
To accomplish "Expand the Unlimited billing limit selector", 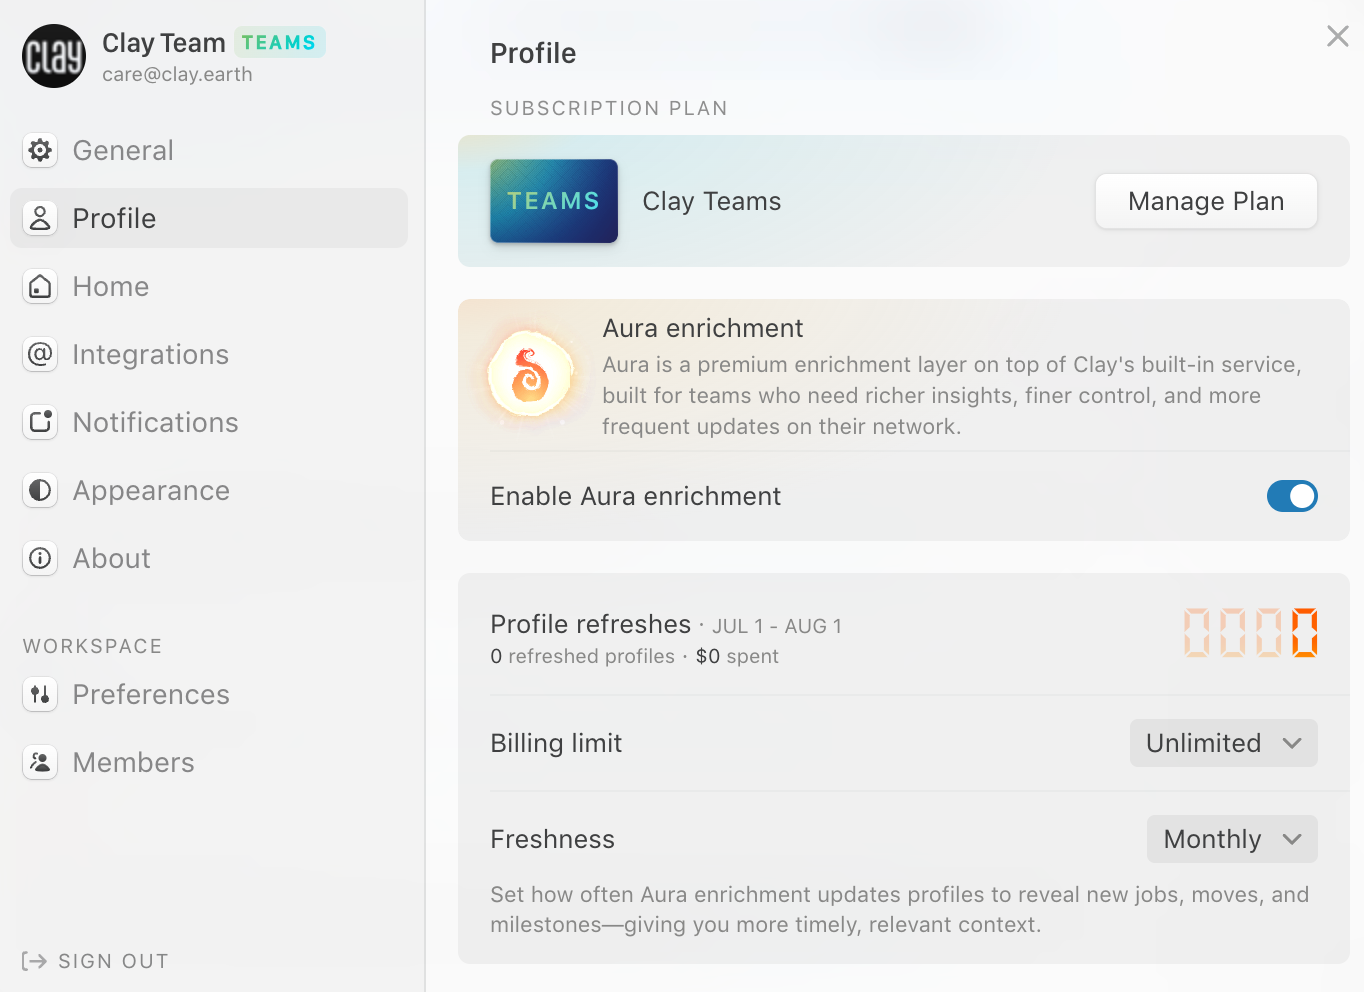I will (x=1223, y=743).
